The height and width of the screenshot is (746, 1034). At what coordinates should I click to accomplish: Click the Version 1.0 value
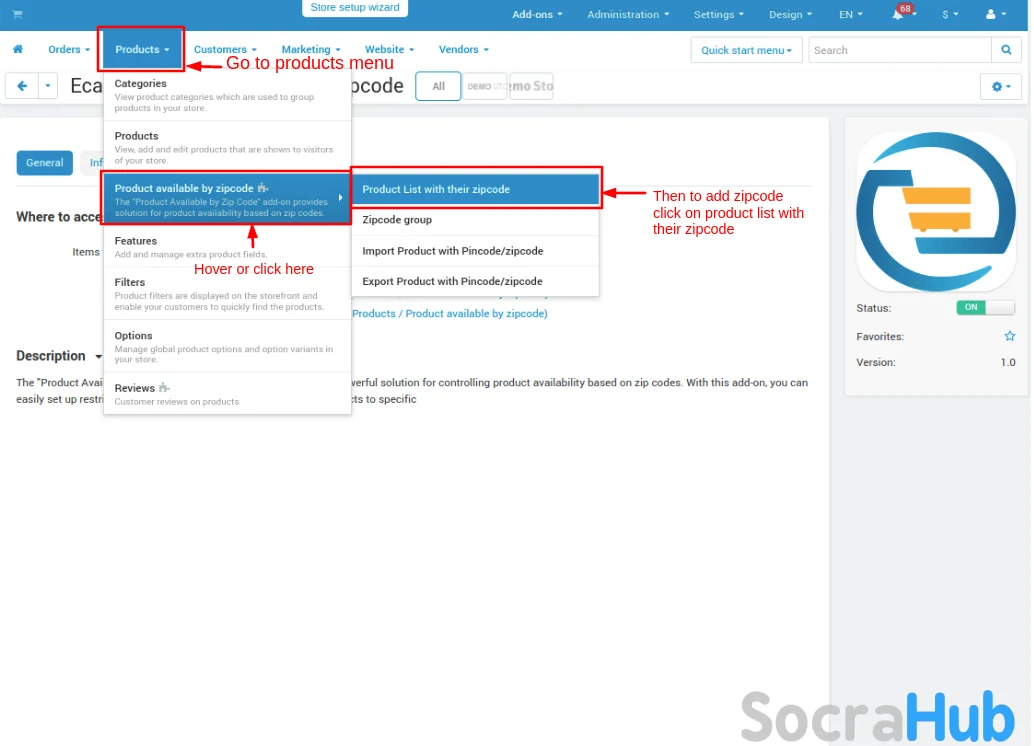(x=1008, y=362)
